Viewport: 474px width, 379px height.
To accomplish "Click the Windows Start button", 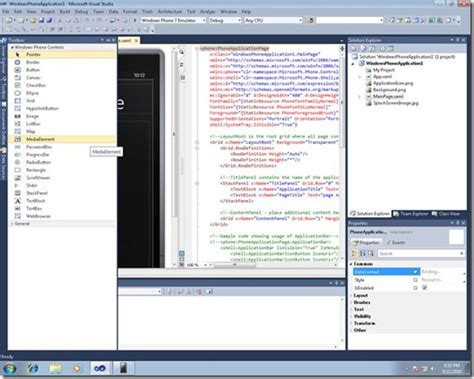I will coord(10,369).
